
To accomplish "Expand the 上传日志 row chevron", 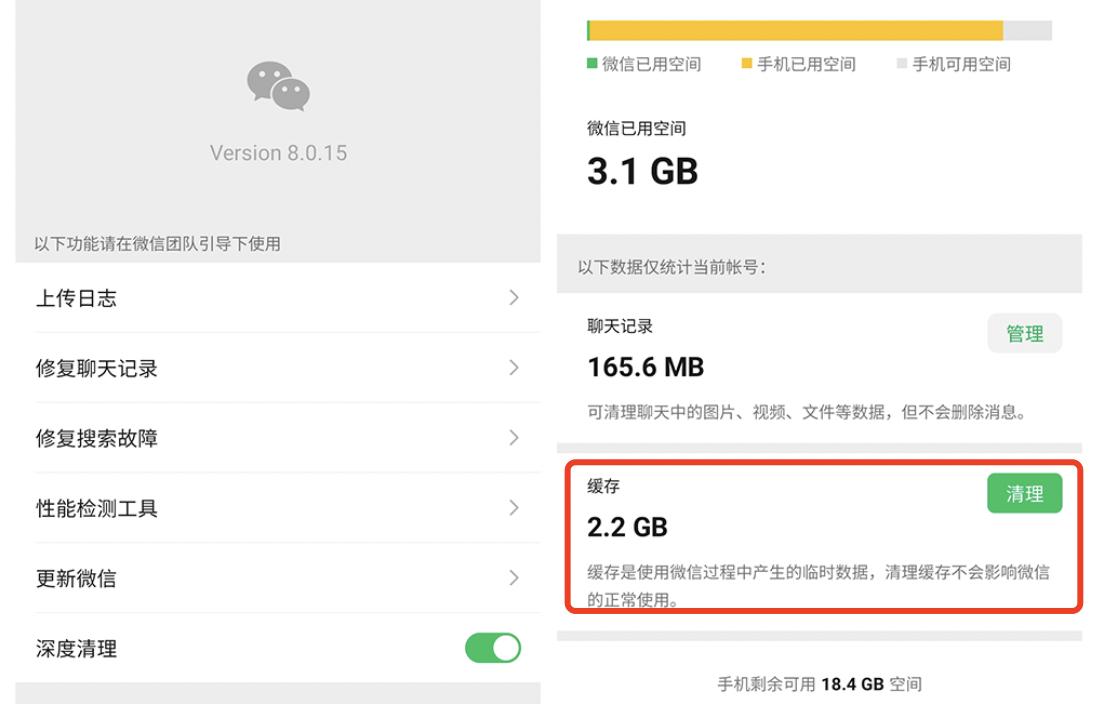I will pos(512,298).
